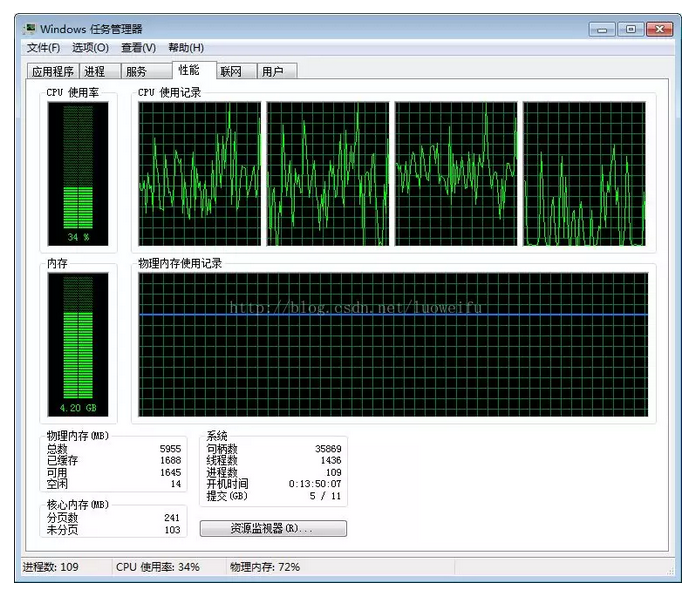Click status bar 进程数: 109
The width and height of the screenshot is (694, 605).
50,567
